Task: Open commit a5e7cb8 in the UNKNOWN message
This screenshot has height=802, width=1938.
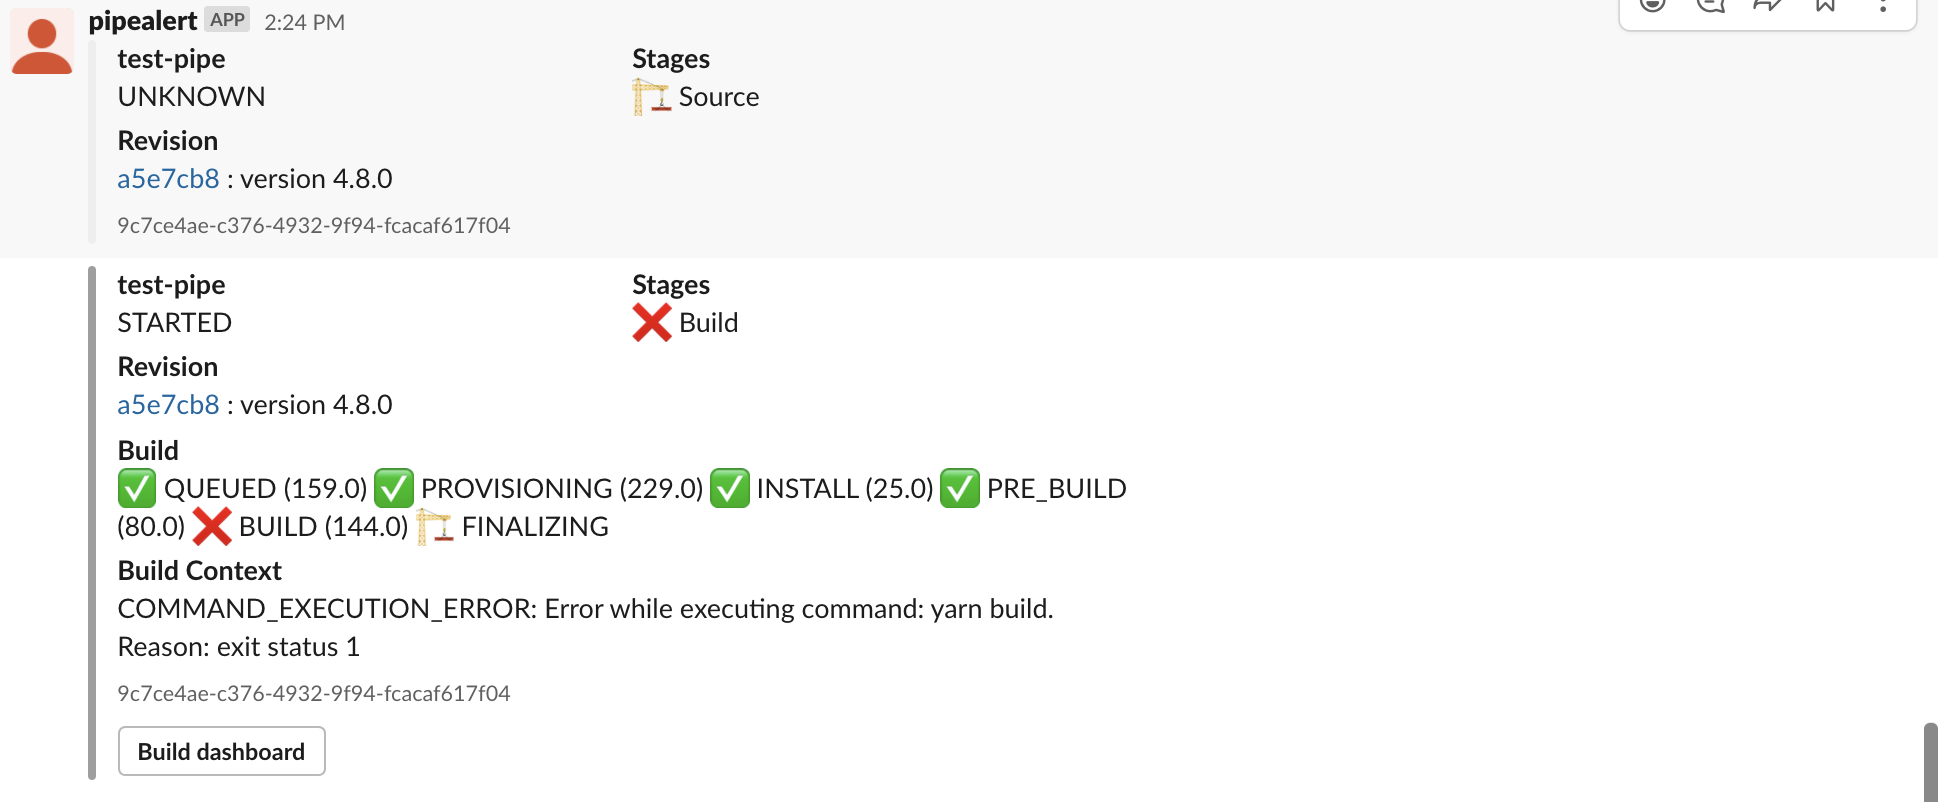Action: click(167, 178)
